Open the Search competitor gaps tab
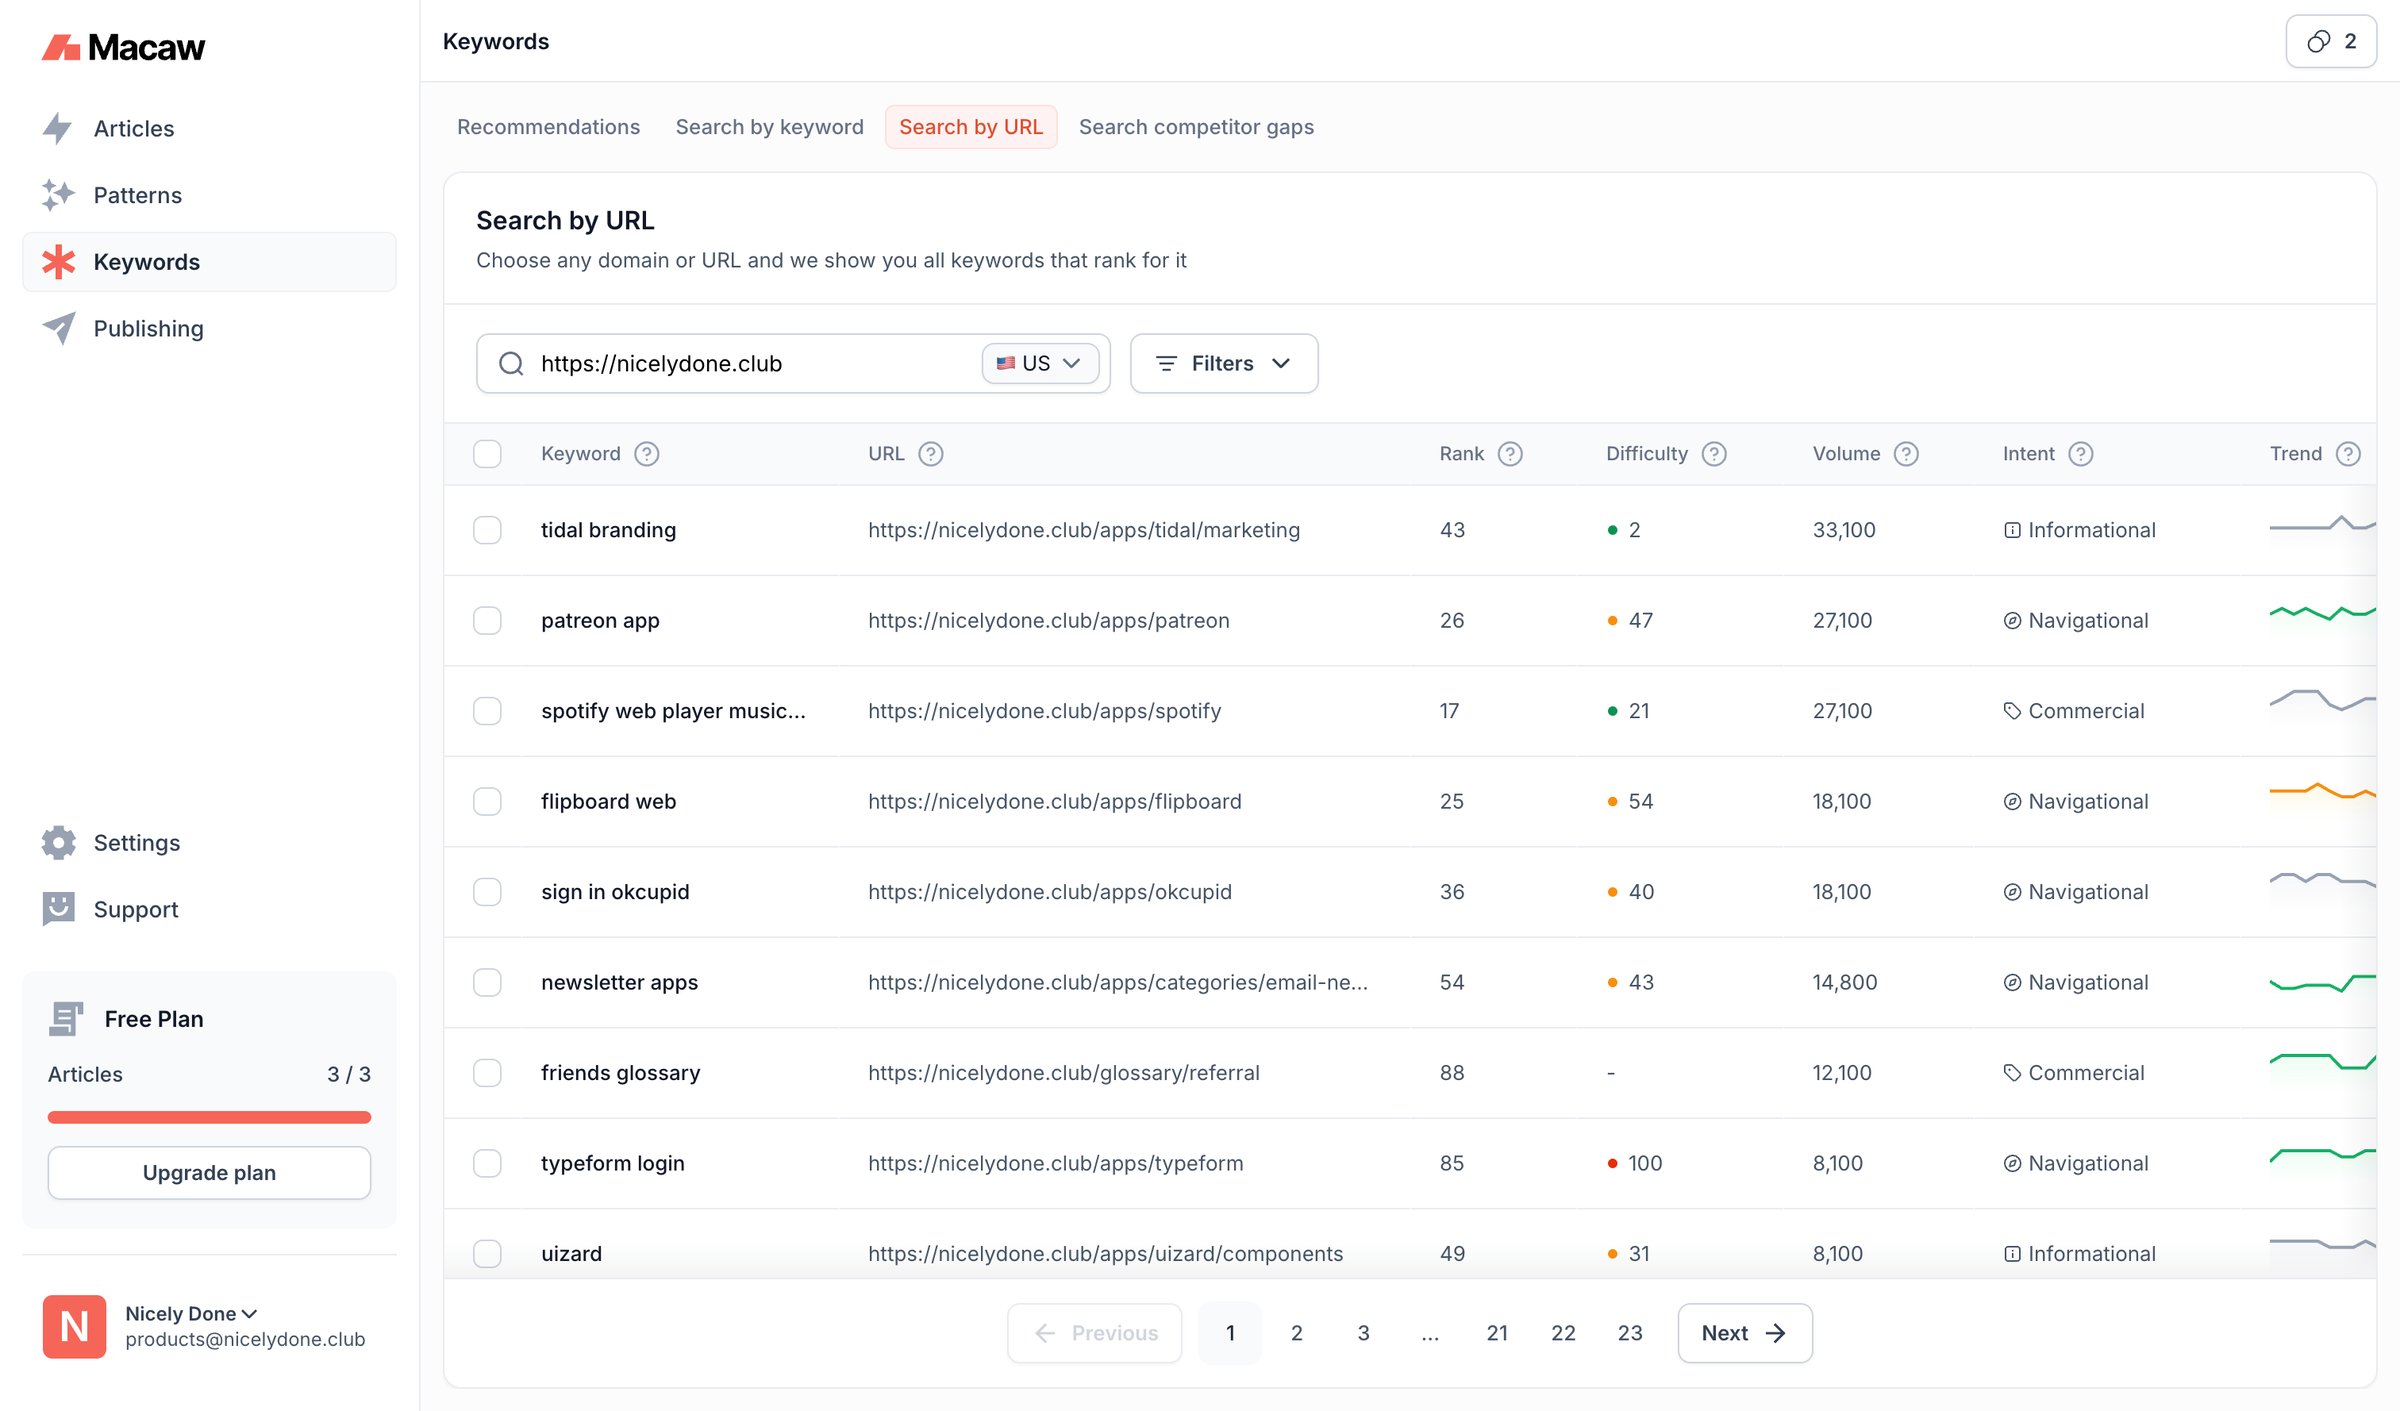This screenshot has height=1411, width=2400. pyautogui.click(x=1196, y=127)
